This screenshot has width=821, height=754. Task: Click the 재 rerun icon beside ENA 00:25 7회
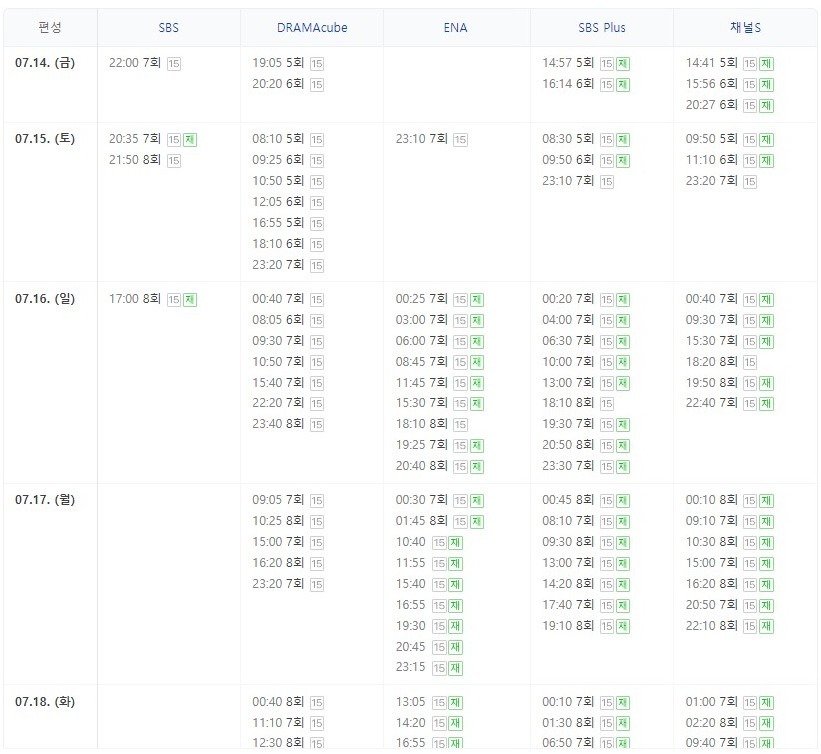(477, 300)
